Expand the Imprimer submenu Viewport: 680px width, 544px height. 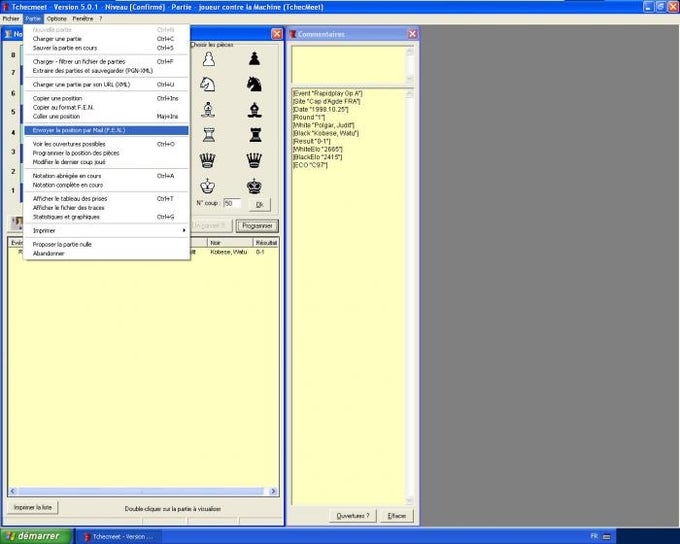pos(106,231)
